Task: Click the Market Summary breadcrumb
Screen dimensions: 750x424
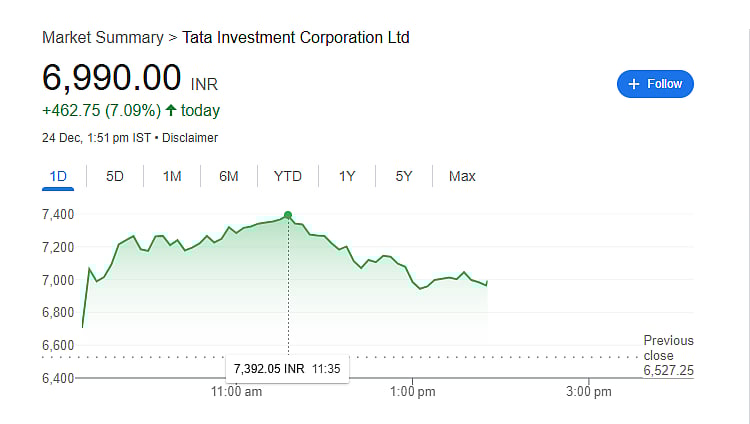Action: pos(102,38)
